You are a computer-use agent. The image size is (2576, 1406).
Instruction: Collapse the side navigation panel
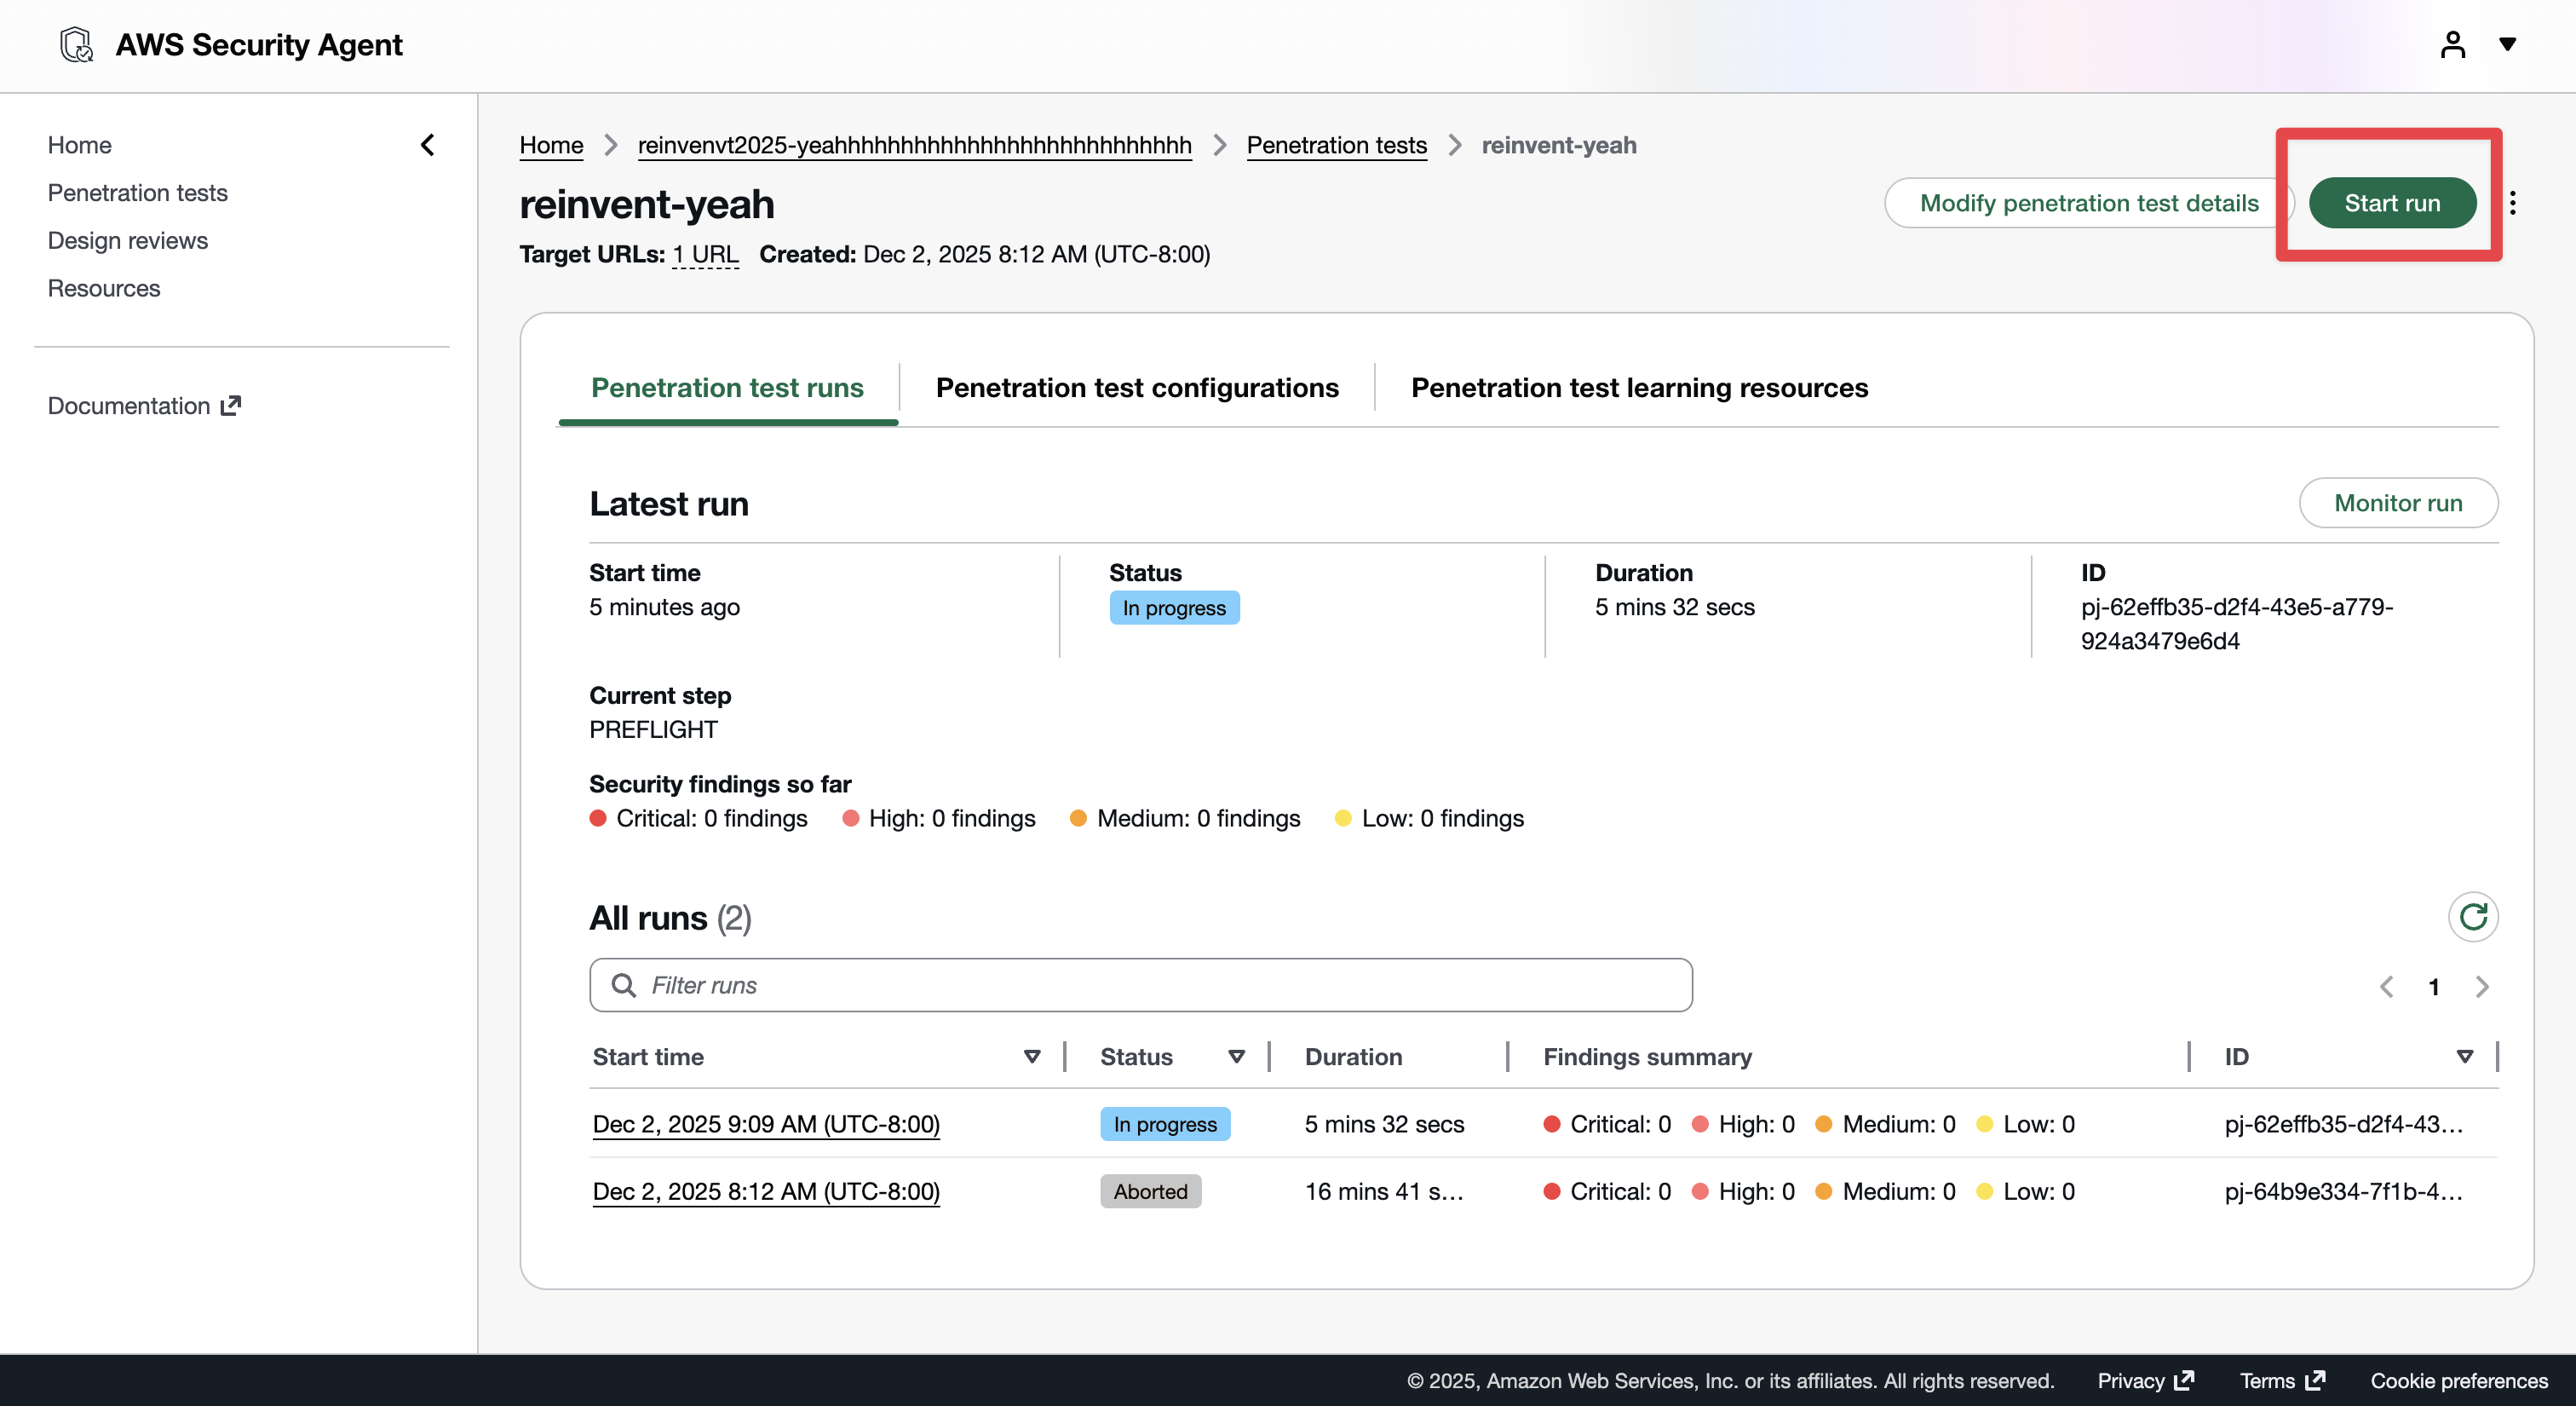click(427, 145)
